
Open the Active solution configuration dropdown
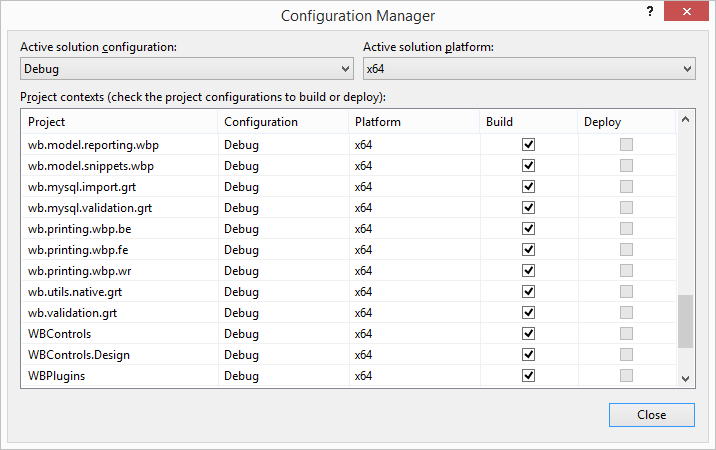pyautogui.click(x=187, y=68)
